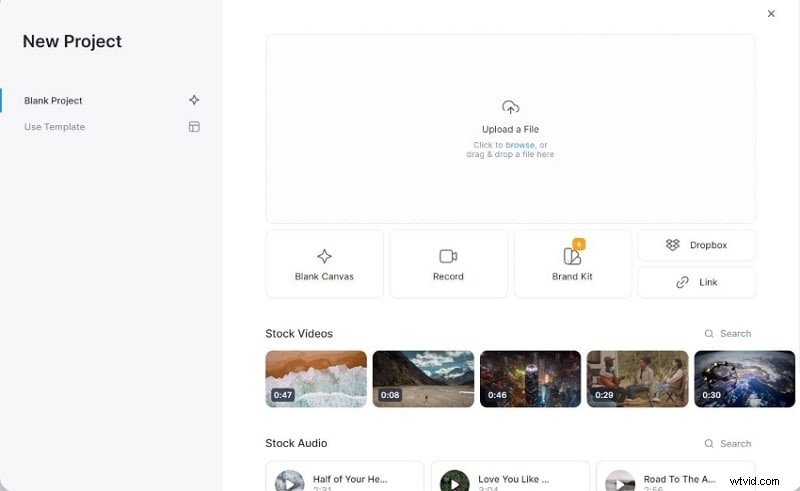800x491 pixels.
Task: Play the Love You Like ... track
Action: (x=455, y=483)
